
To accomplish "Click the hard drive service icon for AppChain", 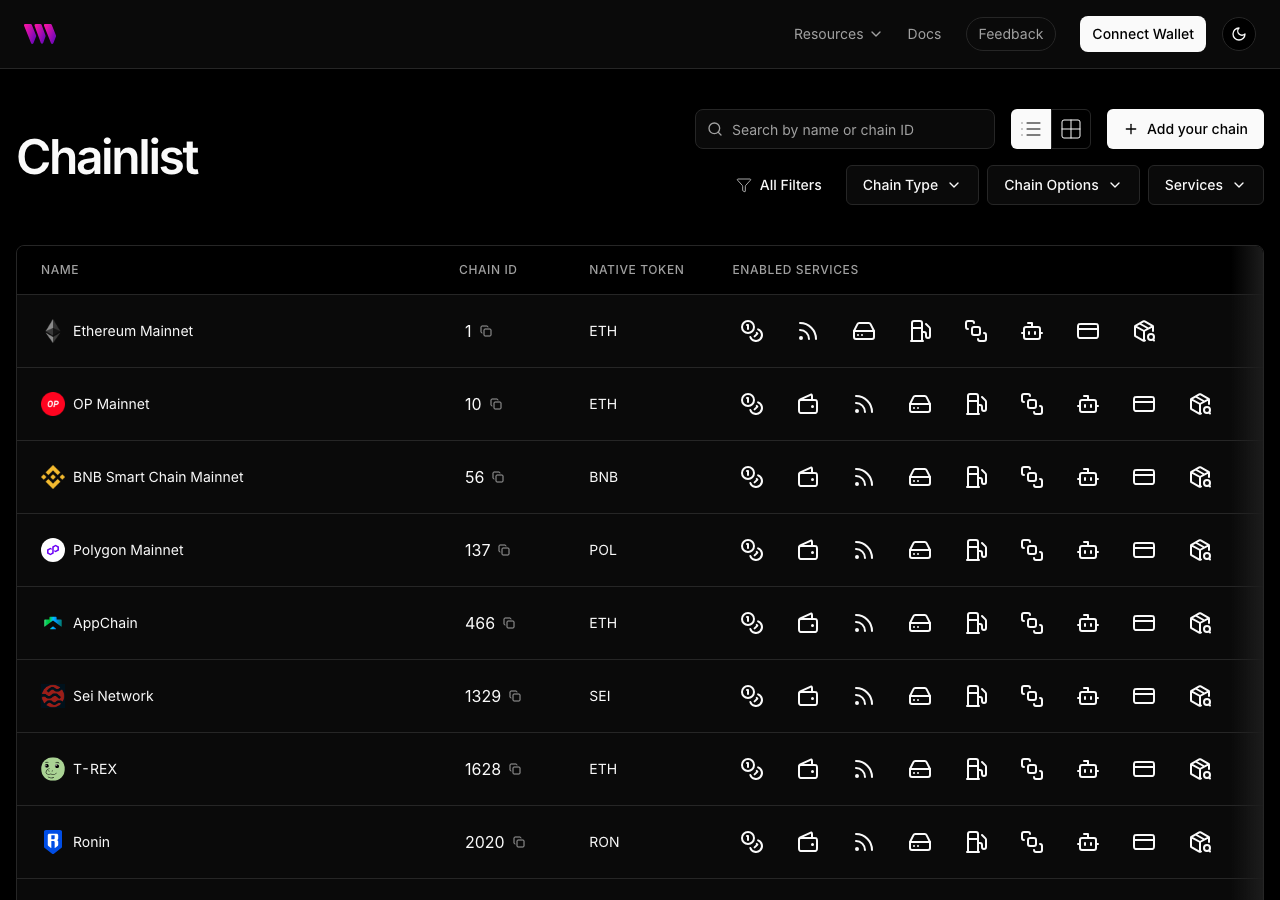I will (920, 623).
